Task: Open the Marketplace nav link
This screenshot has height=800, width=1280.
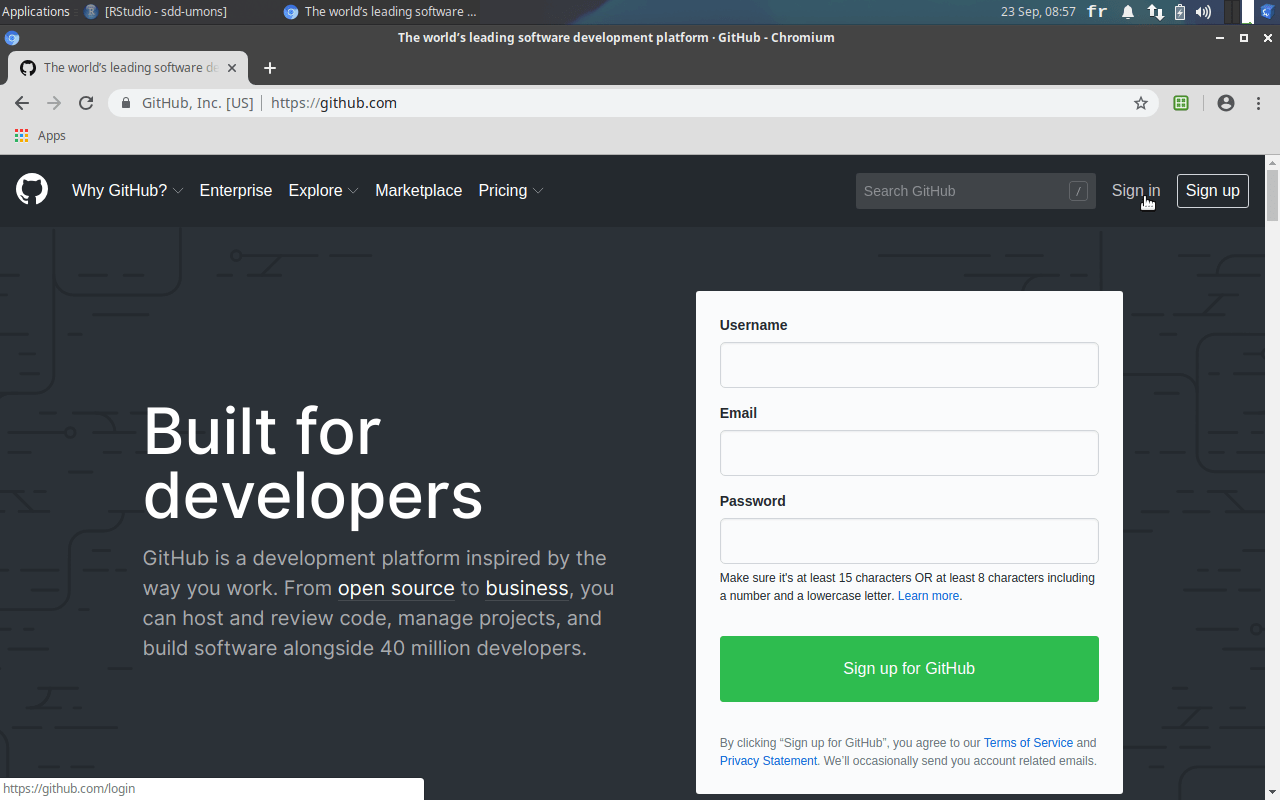Action: (x=418, y=190)
